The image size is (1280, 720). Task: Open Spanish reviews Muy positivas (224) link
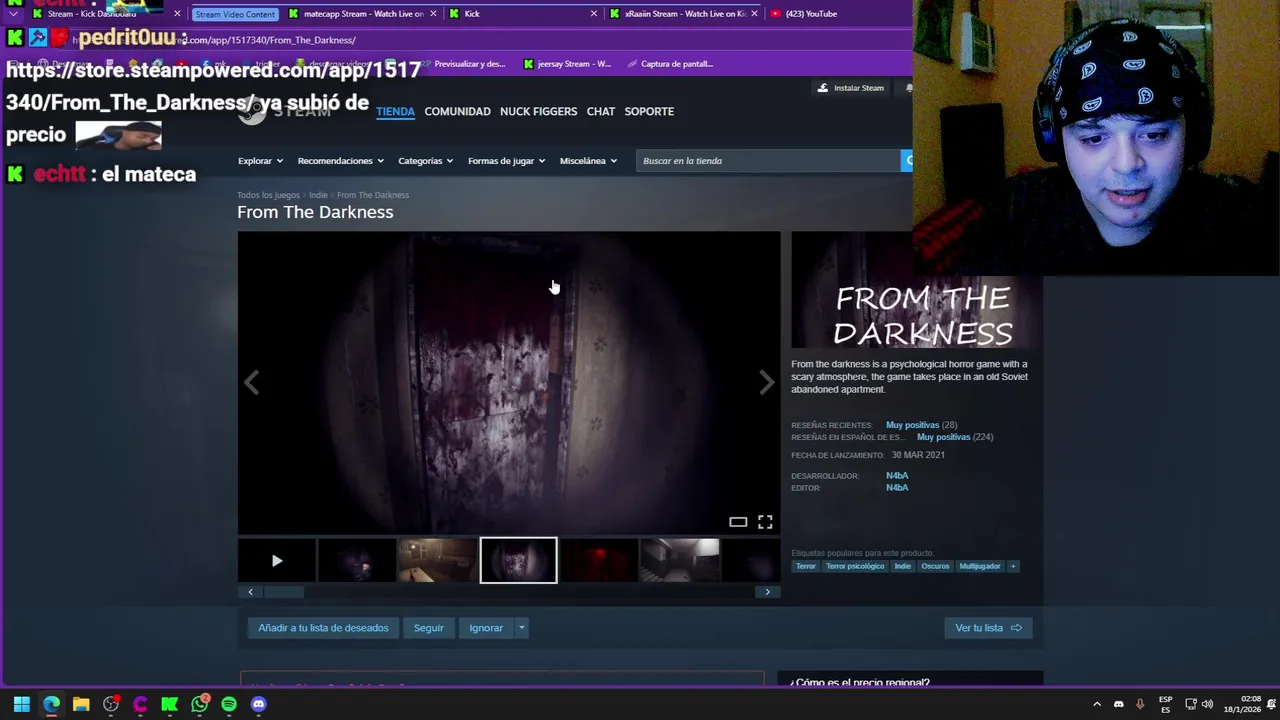(955, 437)
